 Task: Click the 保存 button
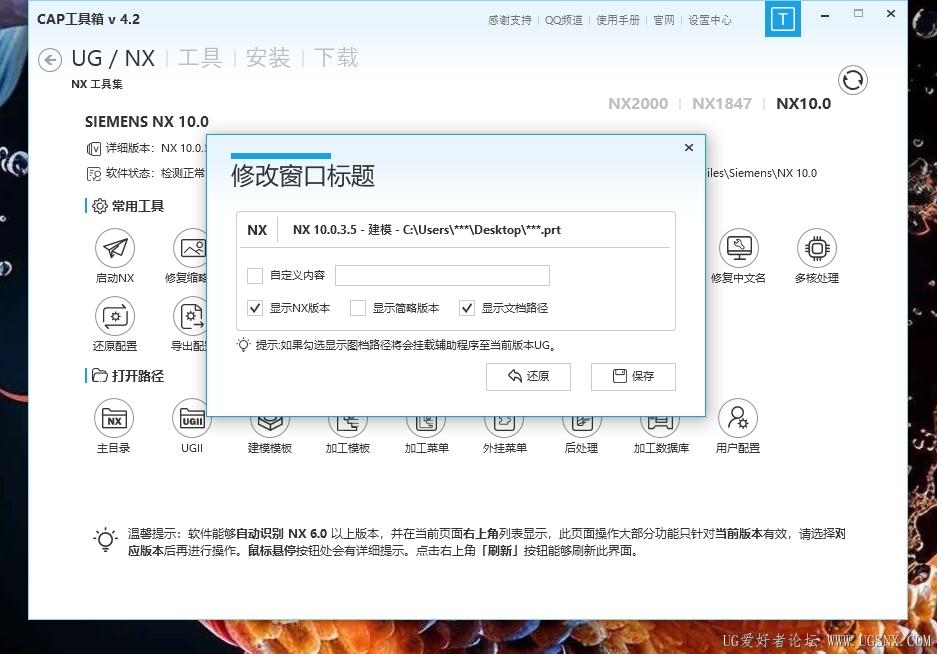[633, 377]
